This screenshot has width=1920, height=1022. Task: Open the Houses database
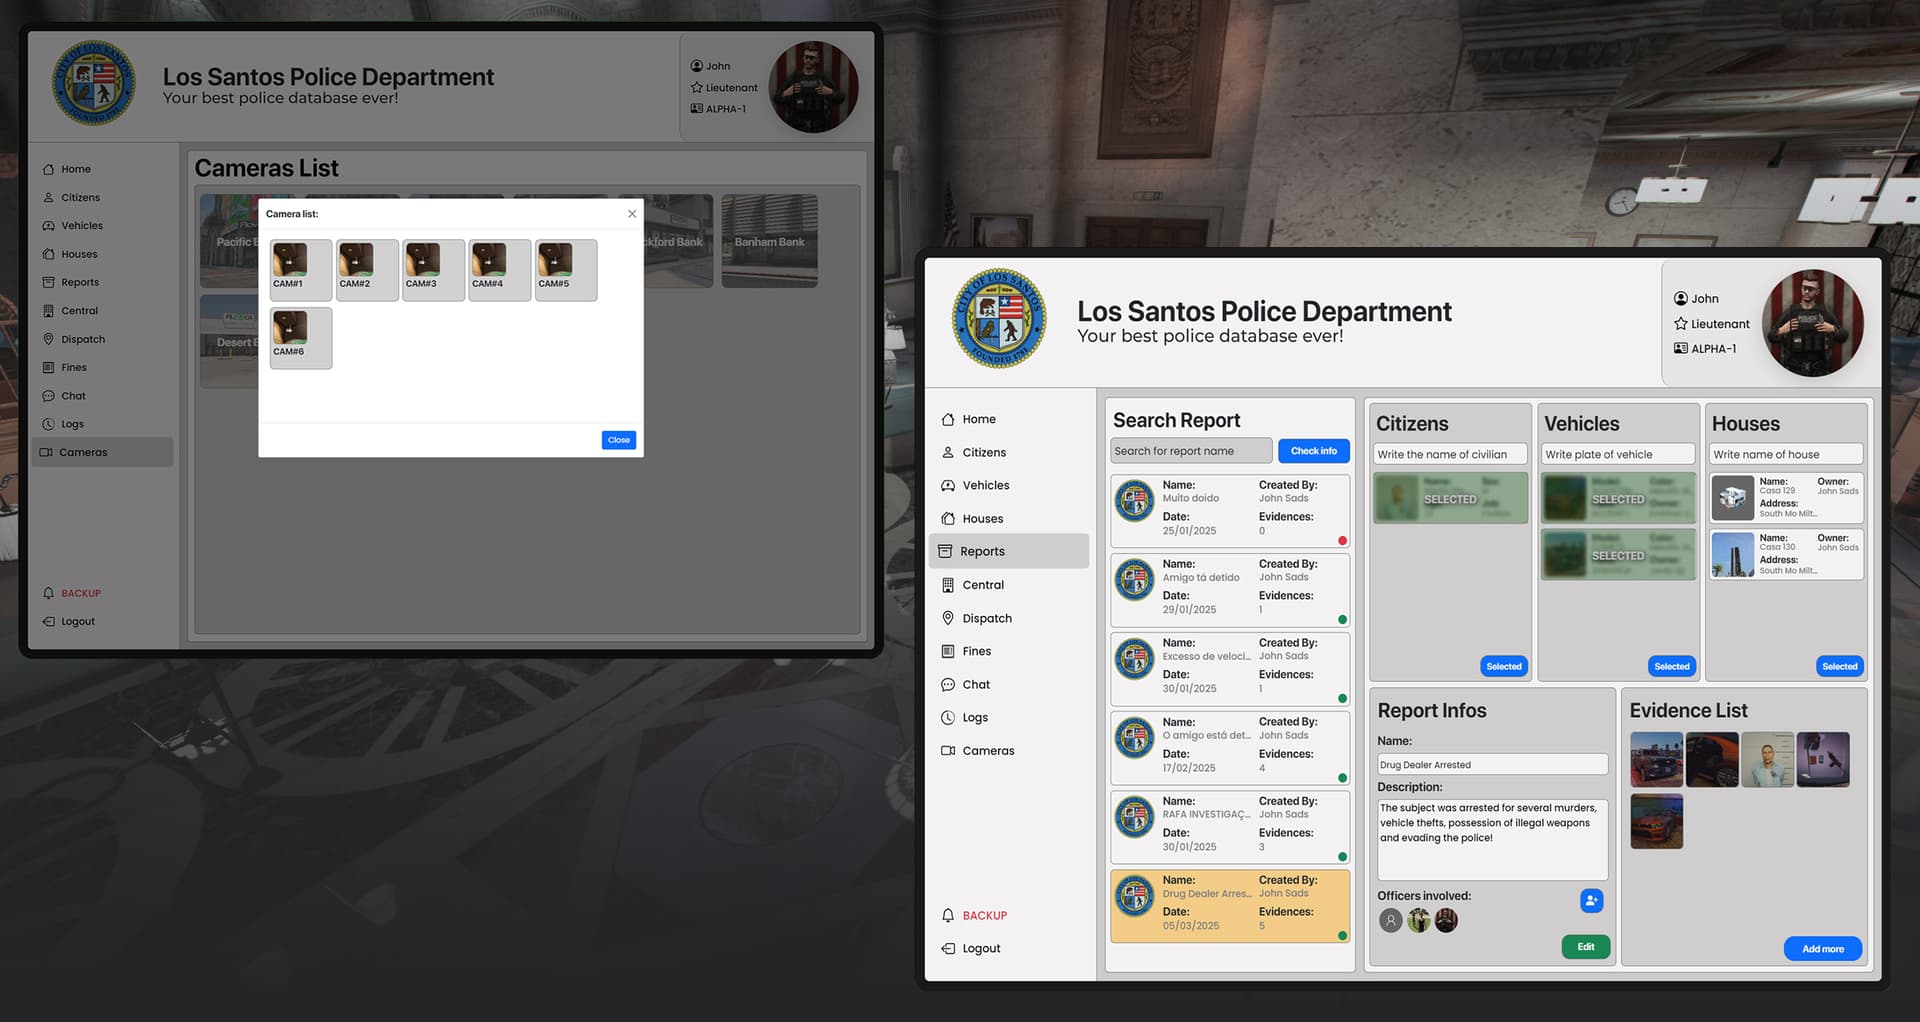coord(980,518)
